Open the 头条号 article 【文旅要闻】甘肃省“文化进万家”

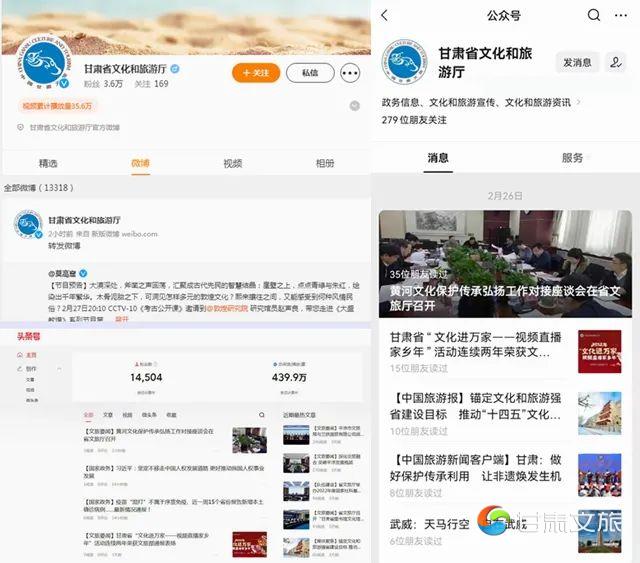pos(147,539)
